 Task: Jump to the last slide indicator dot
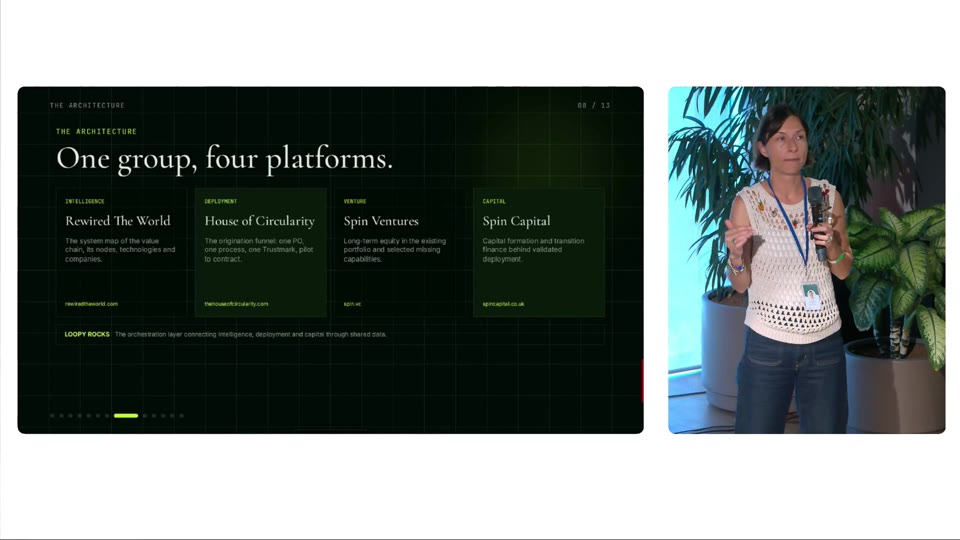(181, 416)
